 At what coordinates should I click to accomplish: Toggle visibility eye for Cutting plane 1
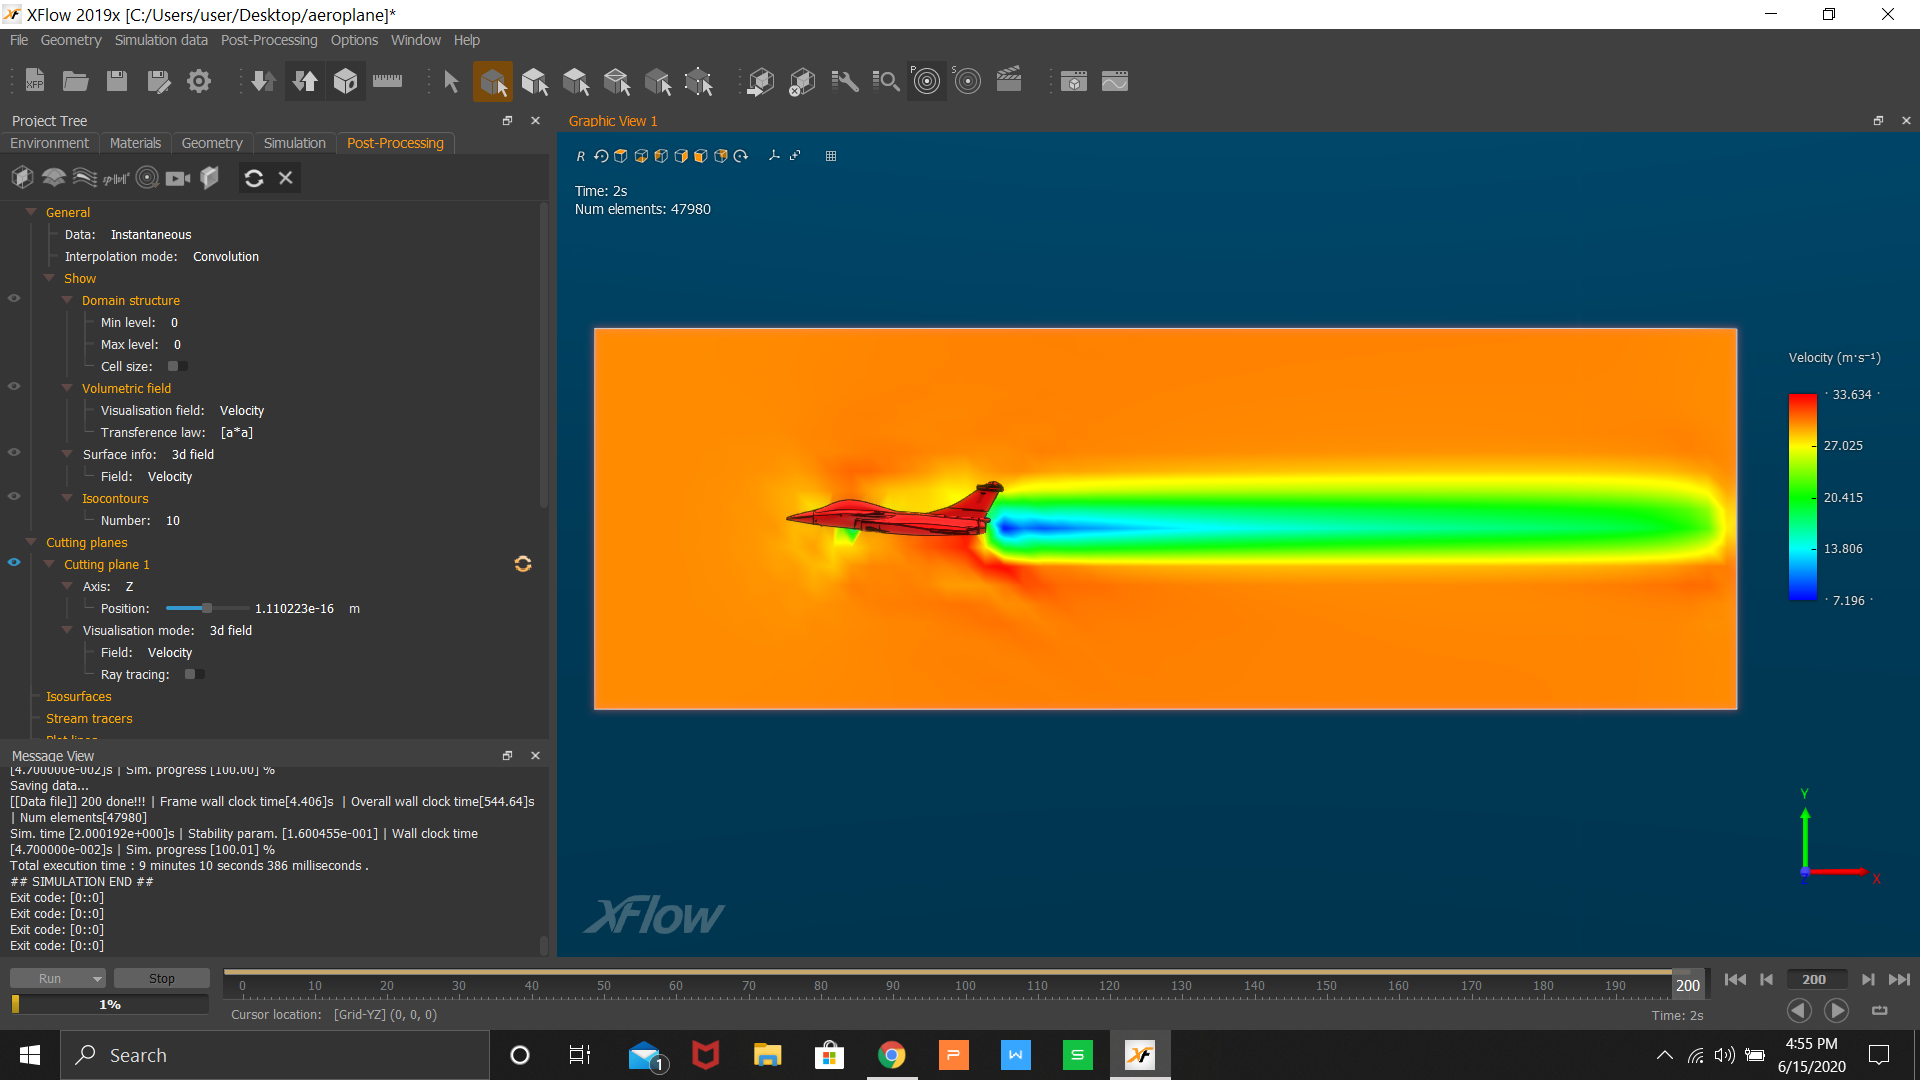coord(14,562)
